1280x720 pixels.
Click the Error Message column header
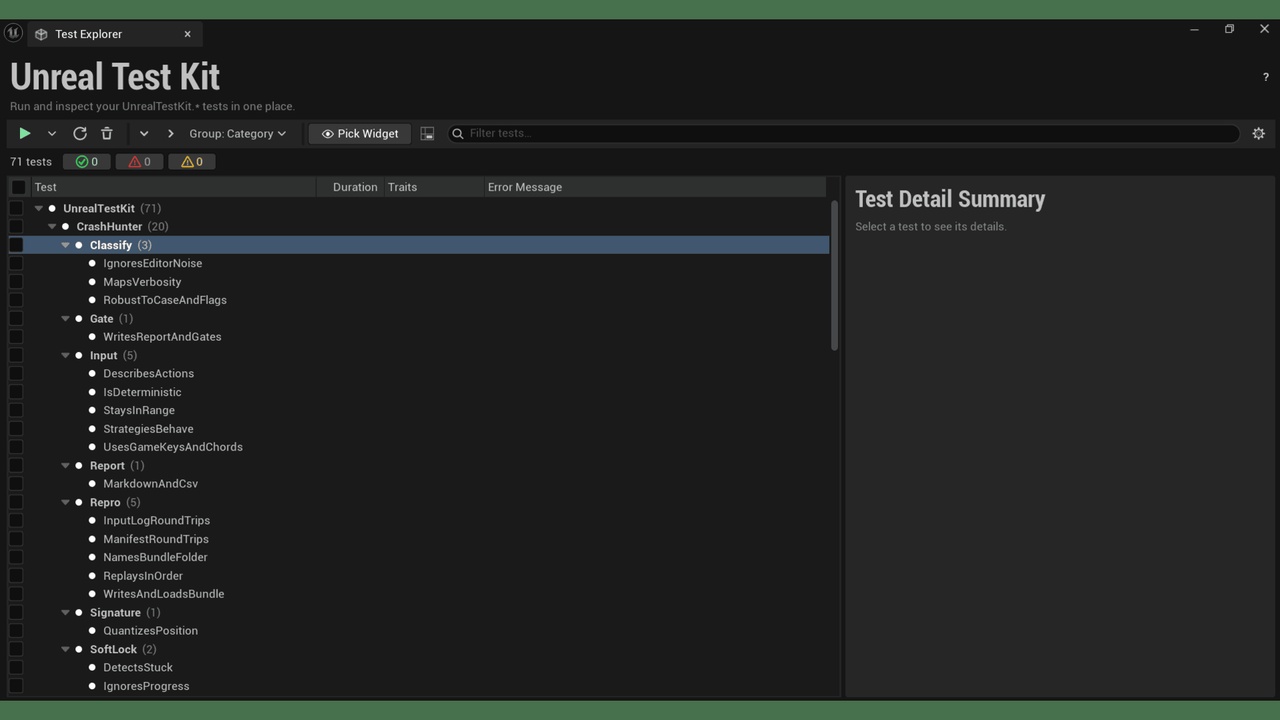[x=655, y=187]
